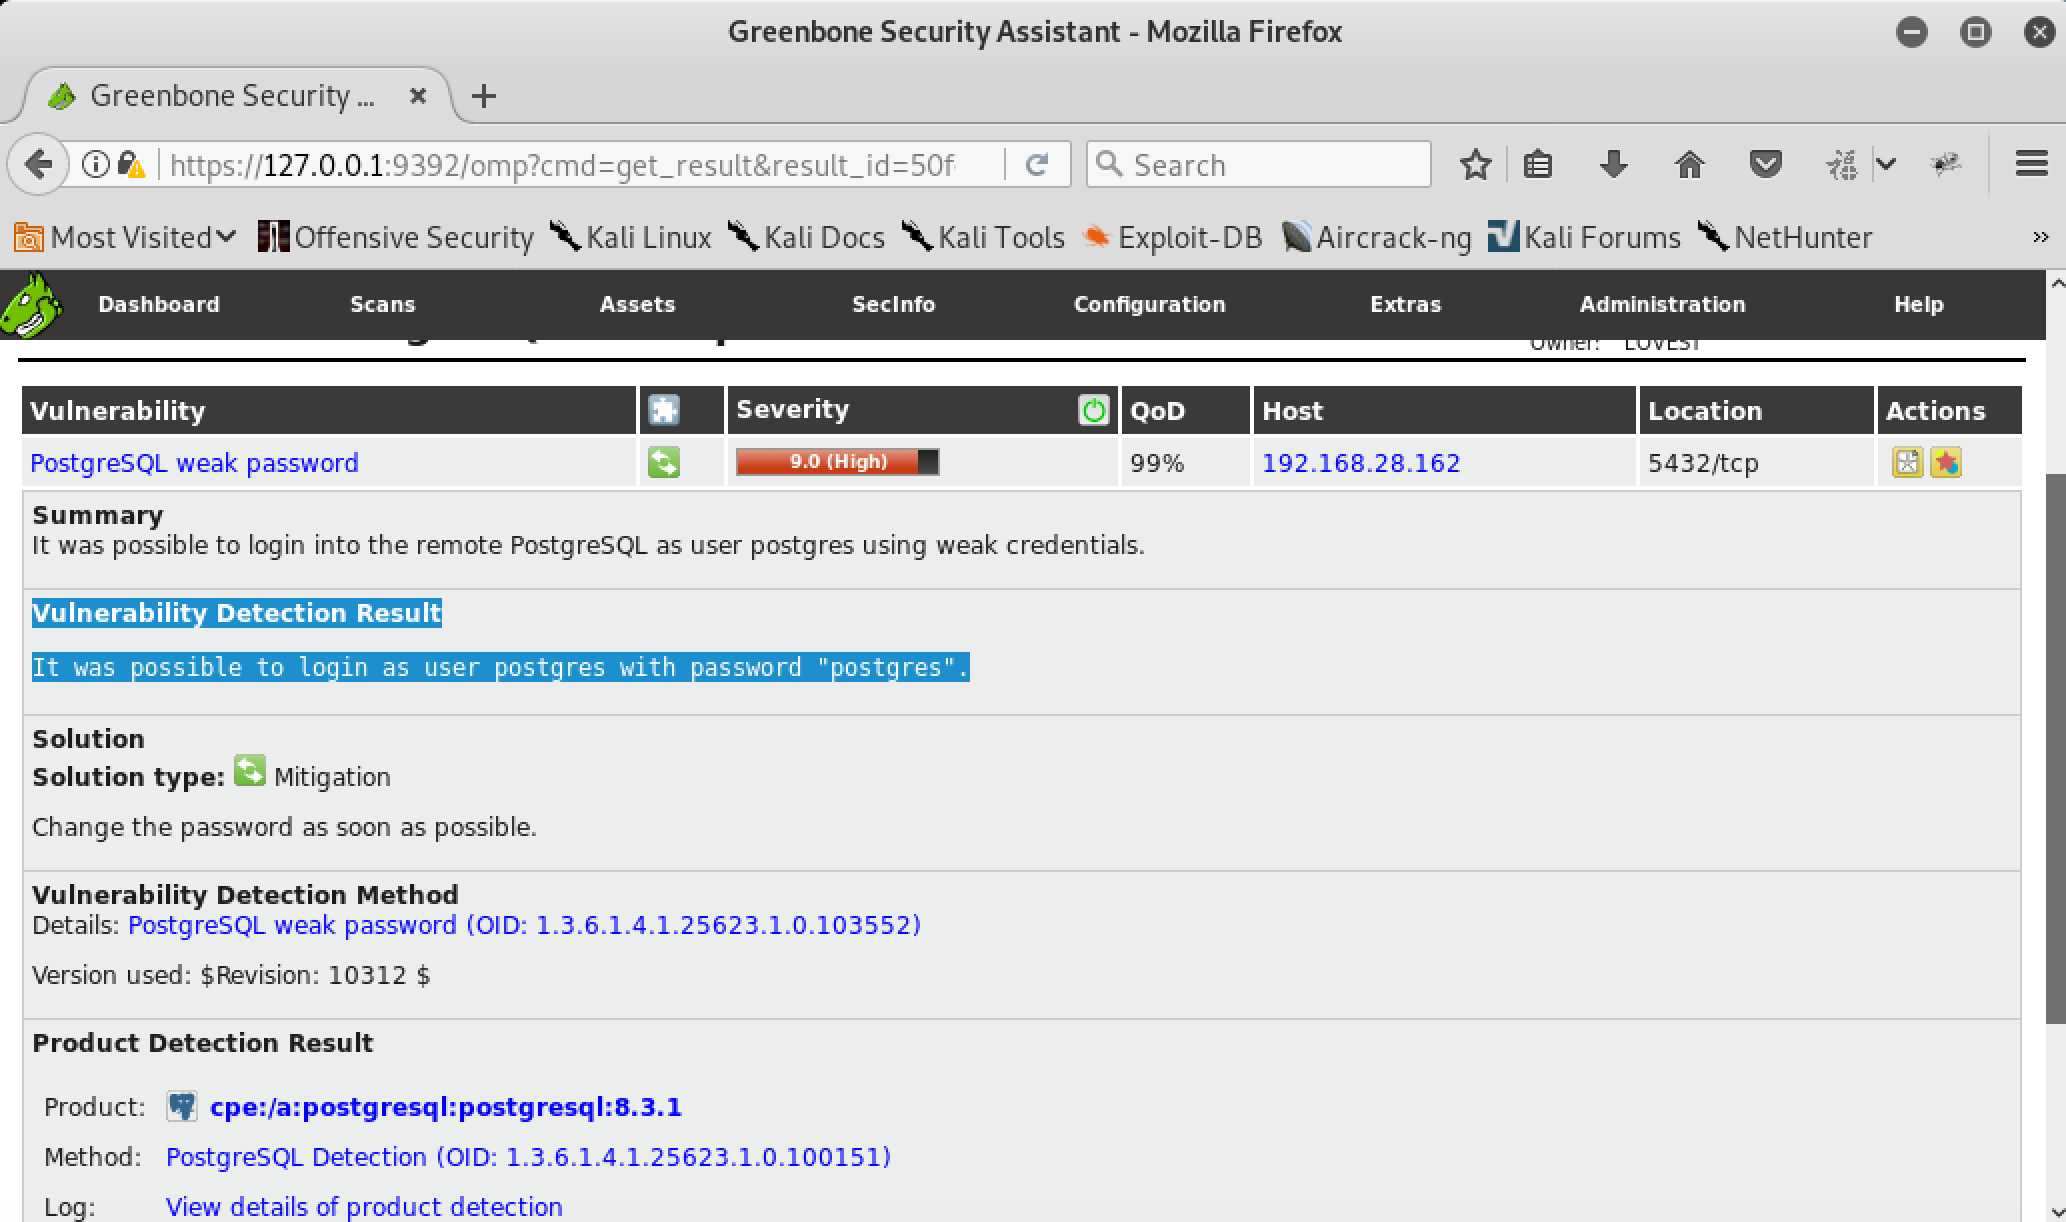Screen dimensions: 2066x1222
Task: Add an override for this result
Action: pos(1945,462)
